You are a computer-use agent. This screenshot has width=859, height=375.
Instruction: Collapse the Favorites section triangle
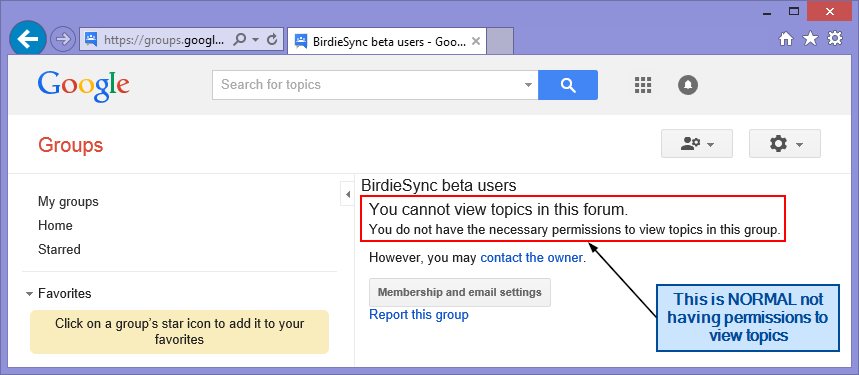click(x=30, y=294)
